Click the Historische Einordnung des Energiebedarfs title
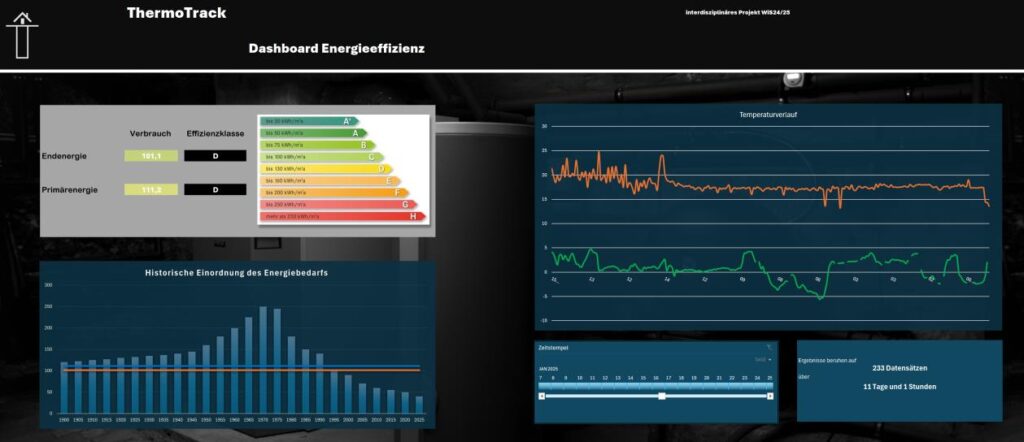This screenshot has width=1024, height=442. 238,273
